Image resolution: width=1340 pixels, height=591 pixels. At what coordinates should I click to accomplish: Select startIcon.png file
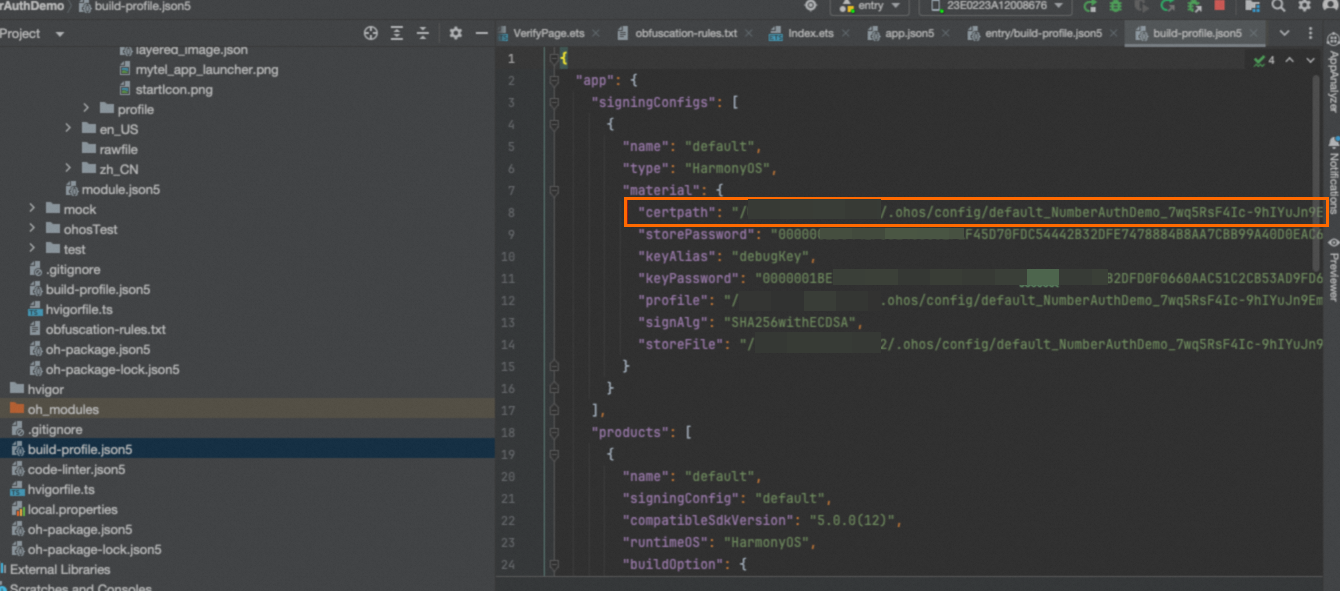click(x=174, y=89)
